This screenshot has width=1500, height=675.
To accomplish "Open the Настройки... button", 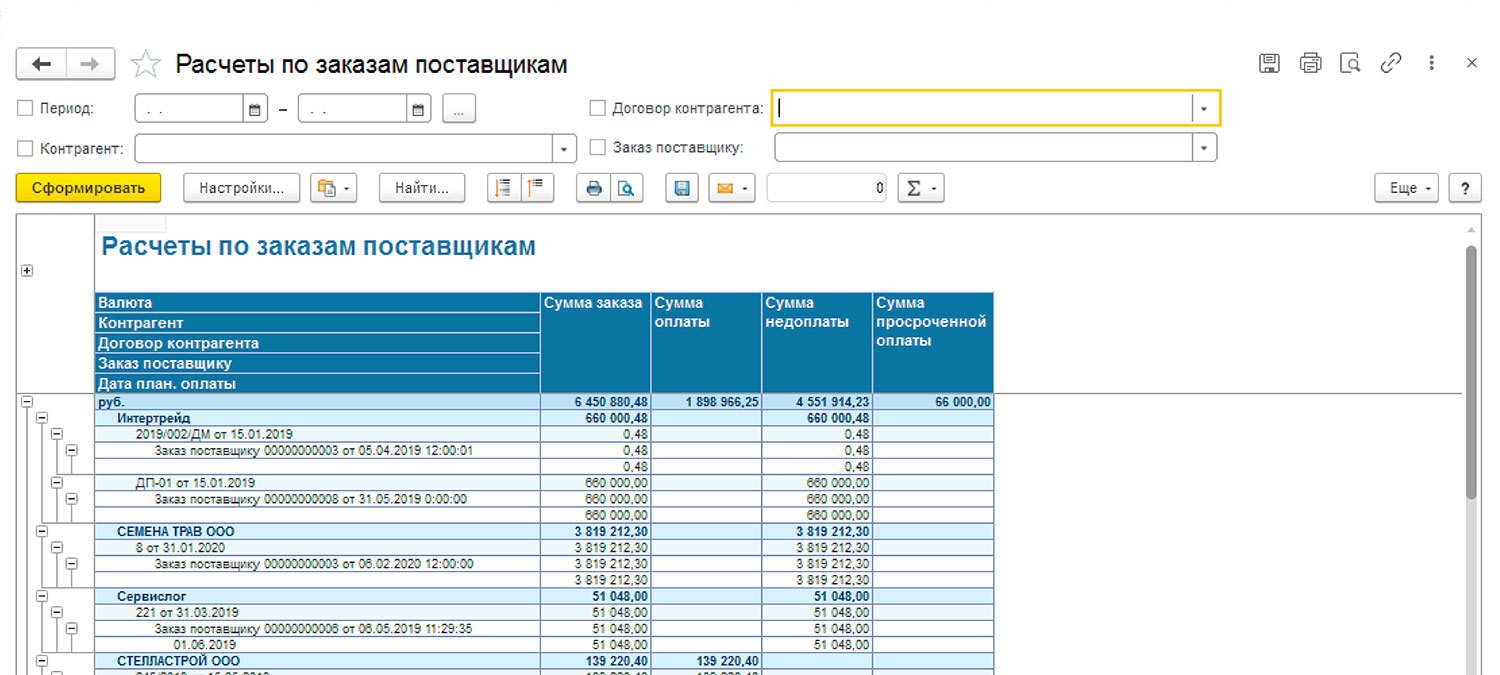I will pyautogui.click(x=242, y=188).
